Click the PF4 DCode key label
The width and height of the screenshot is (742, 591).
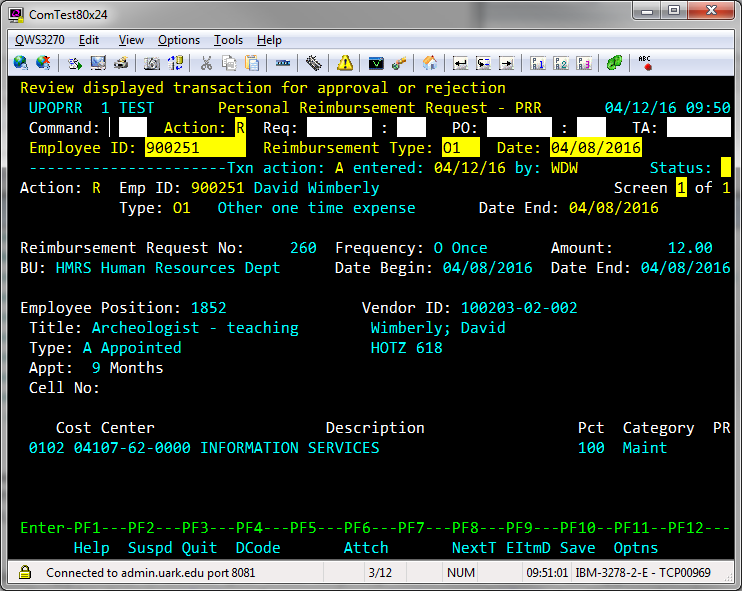point(258,548)
